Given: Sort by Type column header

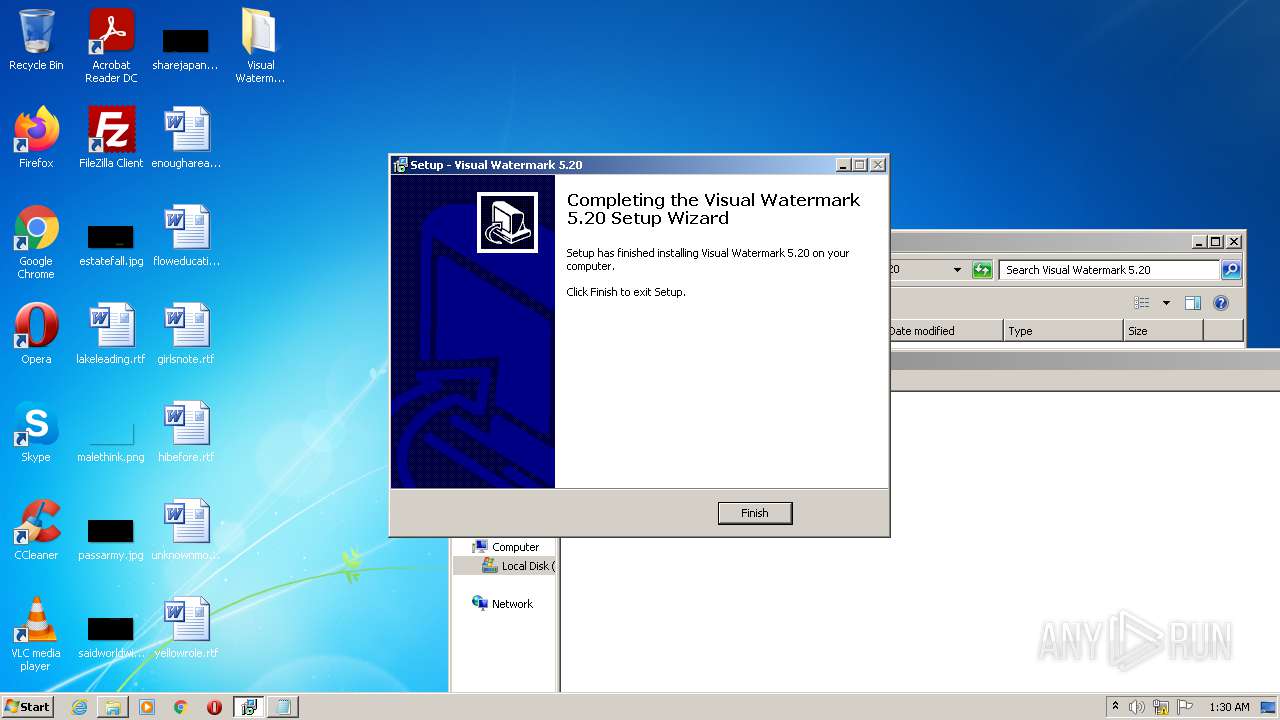Looking at the screenshot, I should 1063,331.
